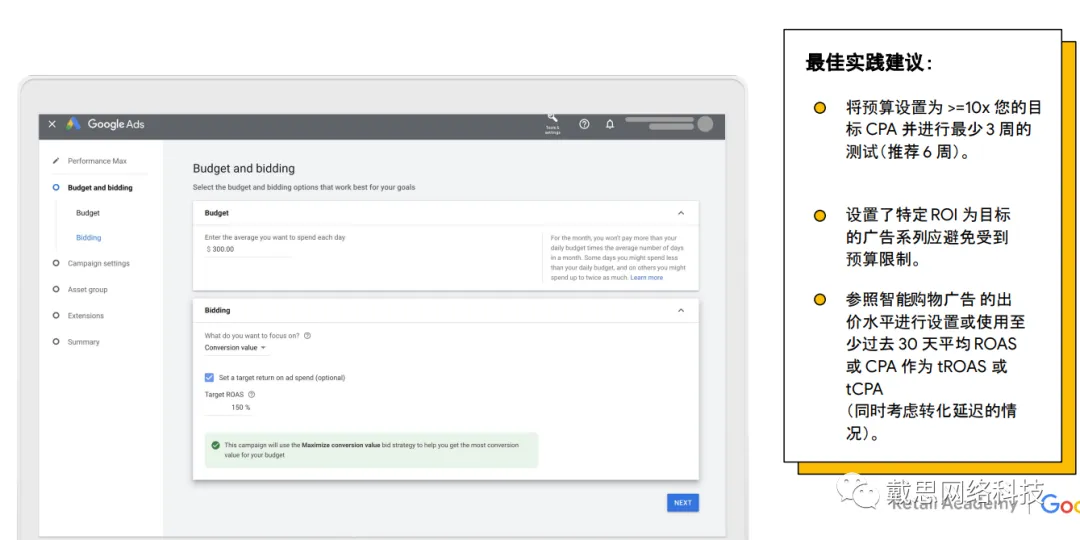Click the daily budget amount field

coord(248,249)
